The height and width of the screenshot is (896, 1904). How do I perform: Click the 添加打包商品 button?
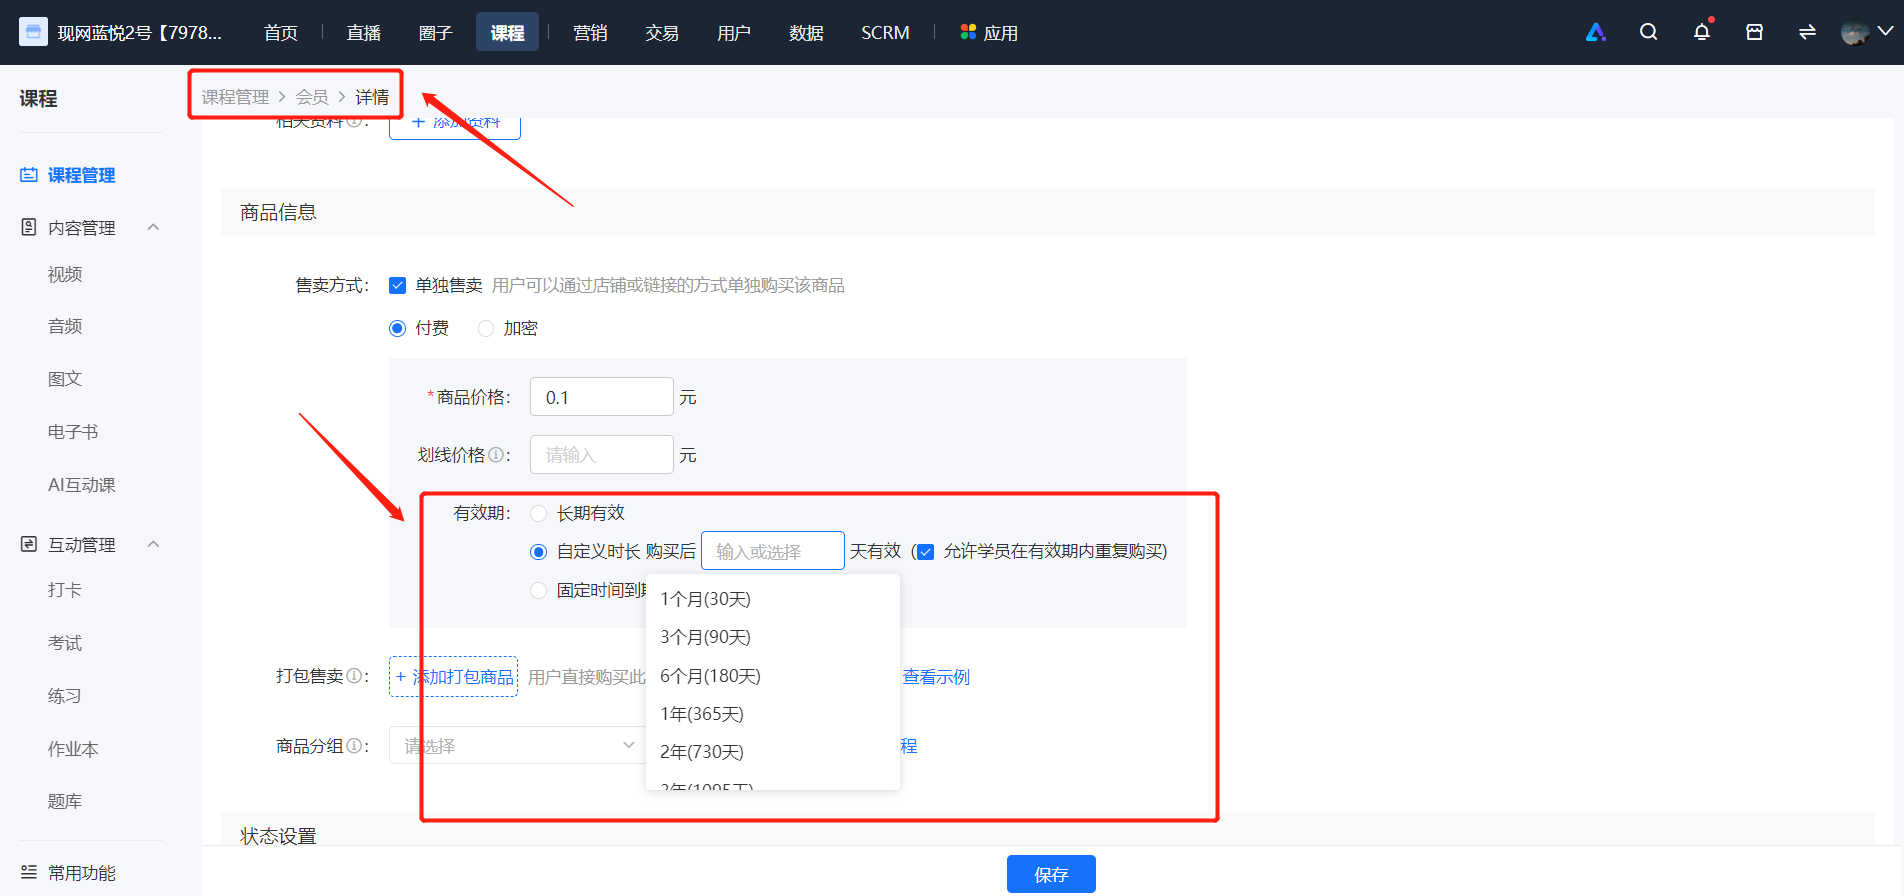click(x=453, y=677)
